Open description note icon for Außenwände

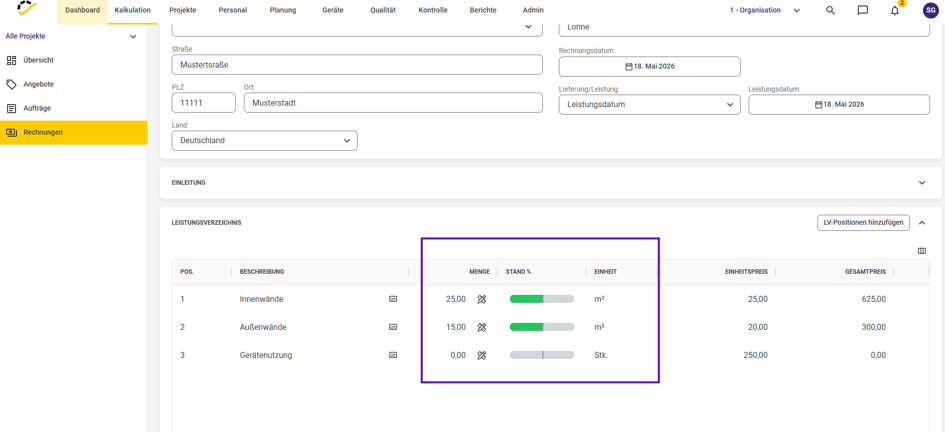coord(393,327)
